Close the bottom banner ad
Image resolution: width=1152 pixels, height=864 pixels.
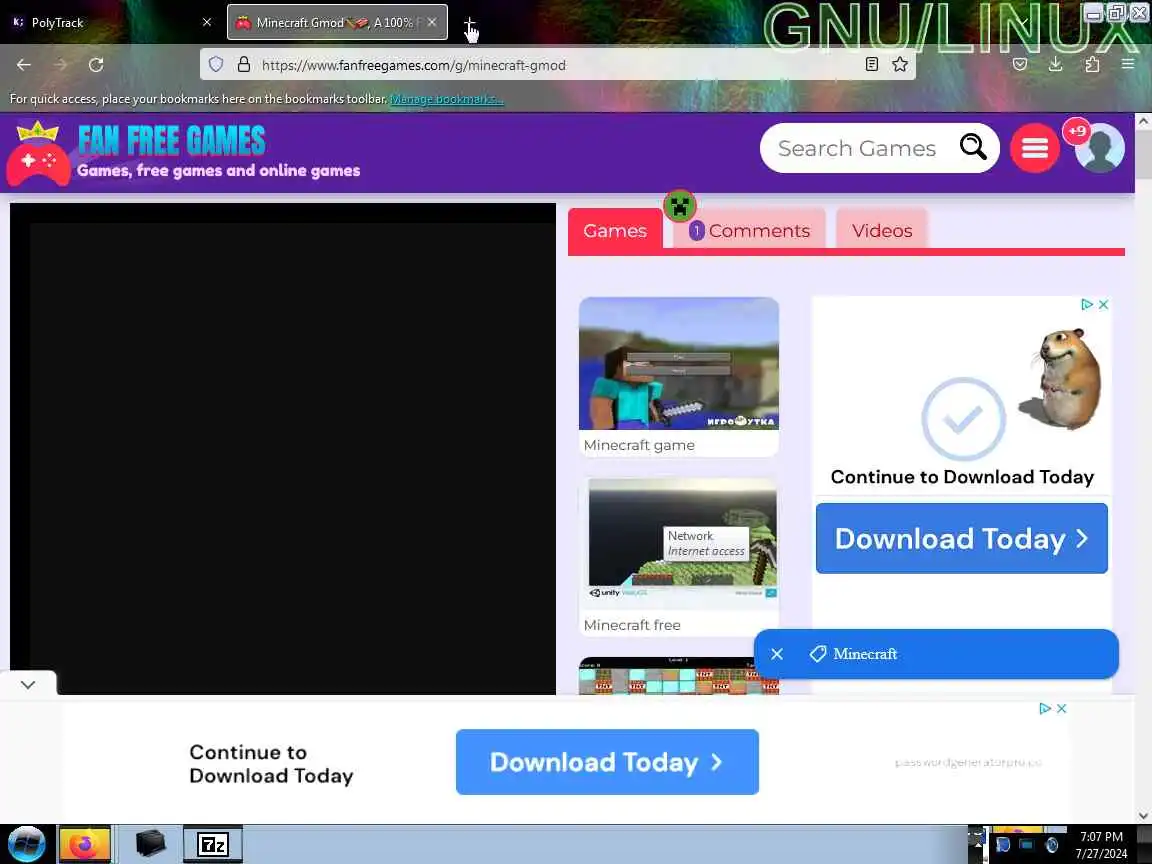1062,709
